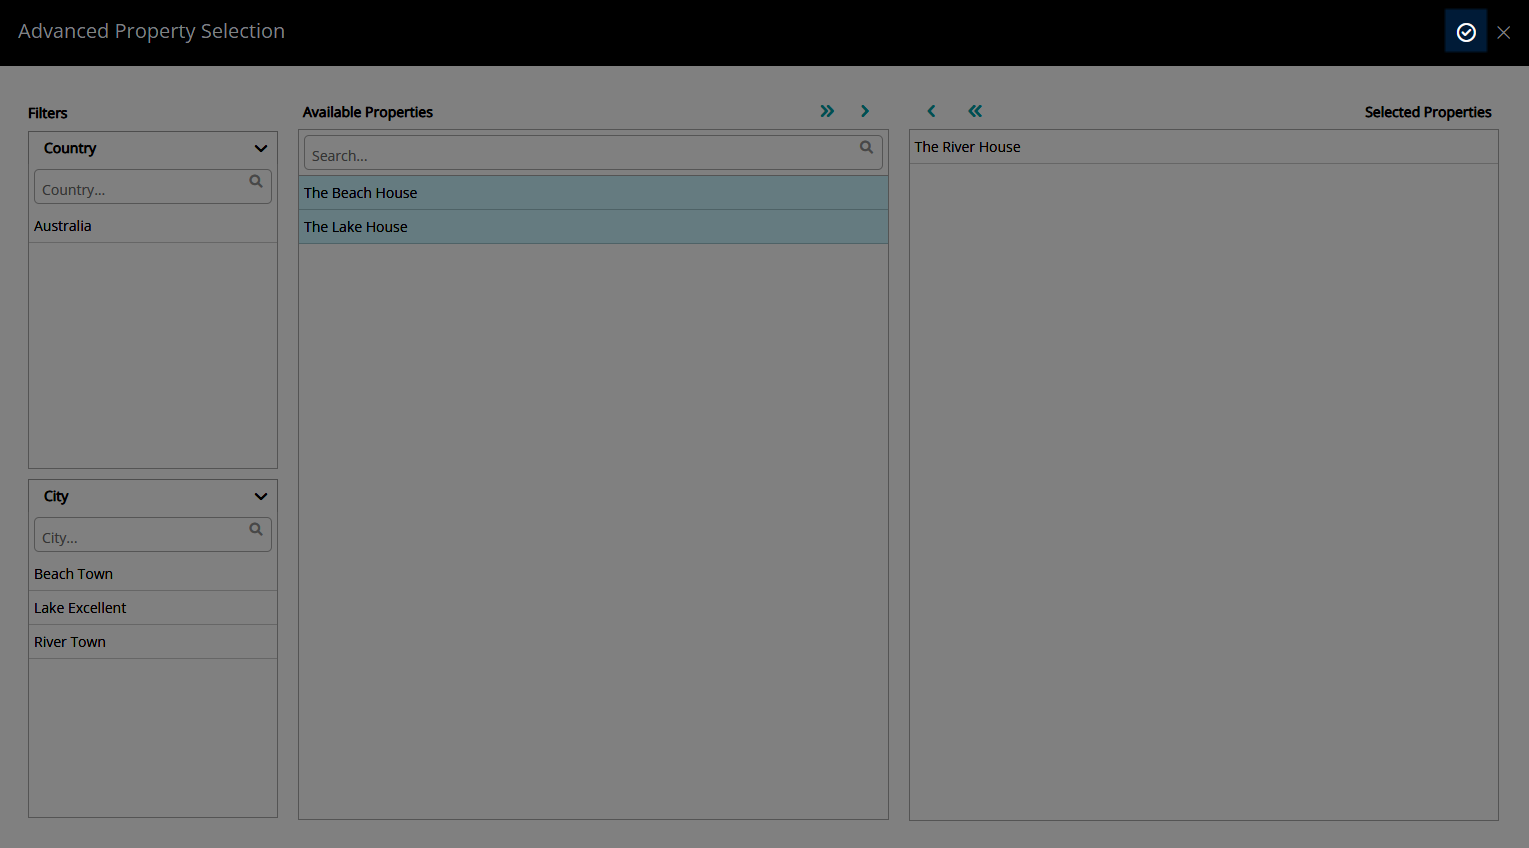This screenshot has height=848, width=1529.
Task: Move highlighted property to selected list
Action: tap(865, 111)
